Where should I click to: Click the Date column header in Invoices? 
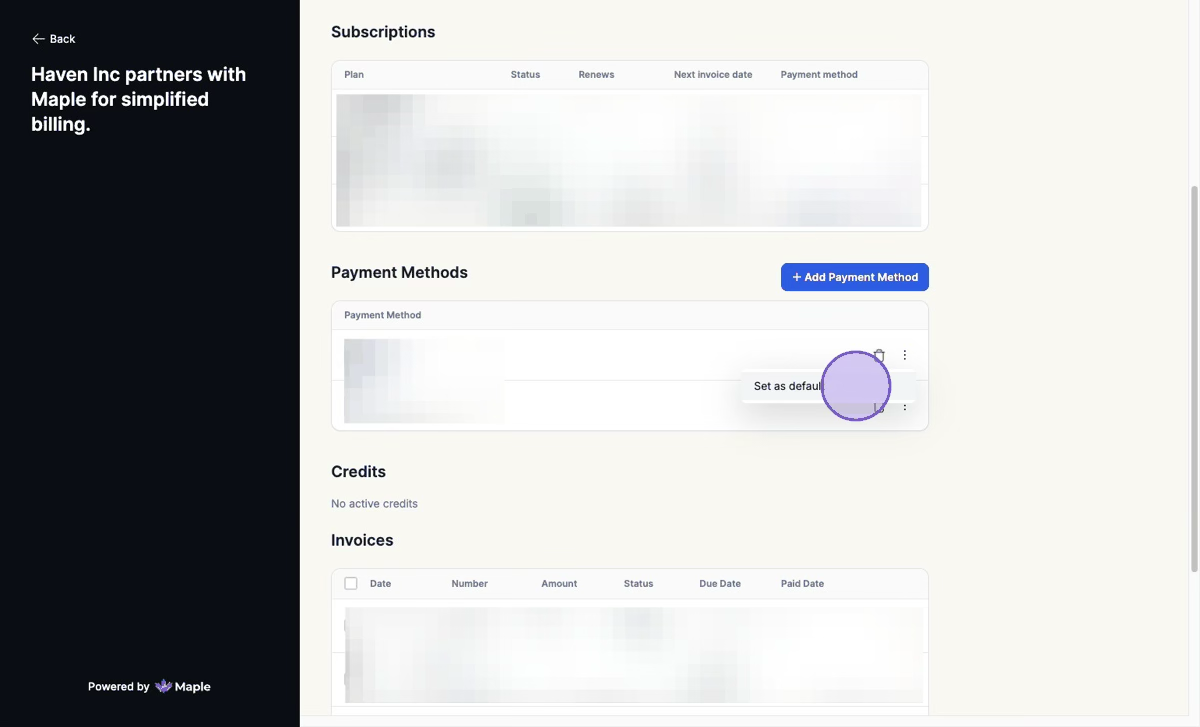pyautogui.click(x=380, y=583)
